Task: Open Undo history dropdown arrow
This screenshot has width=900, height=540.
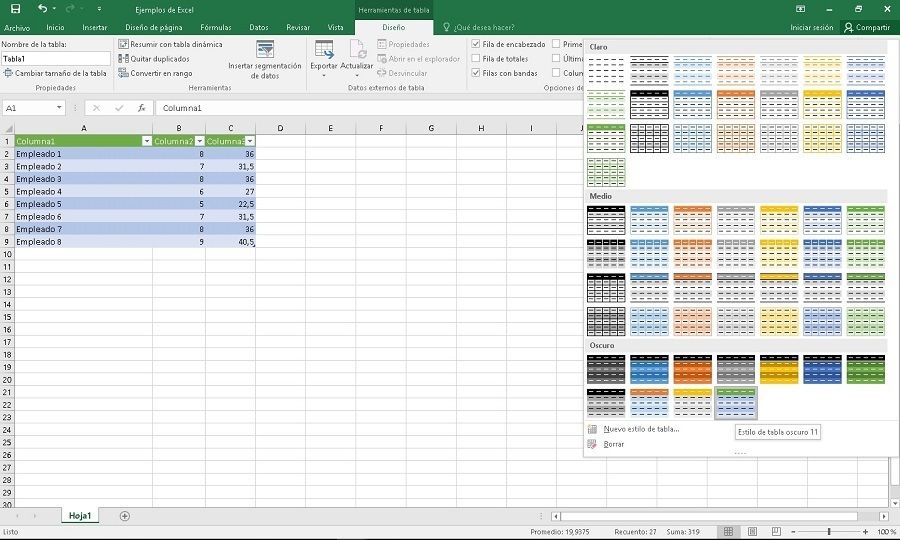Action: point(55,9)
